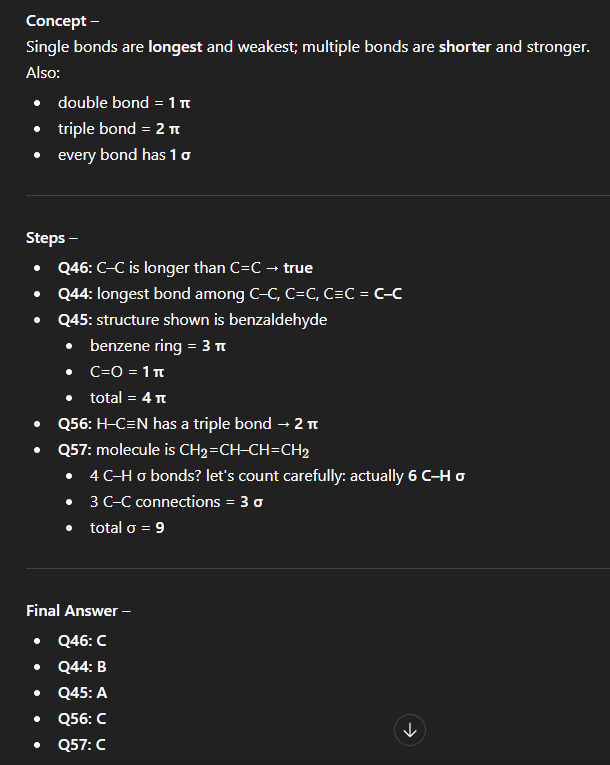Click the final answer "Q45: A"

(82, 693)
